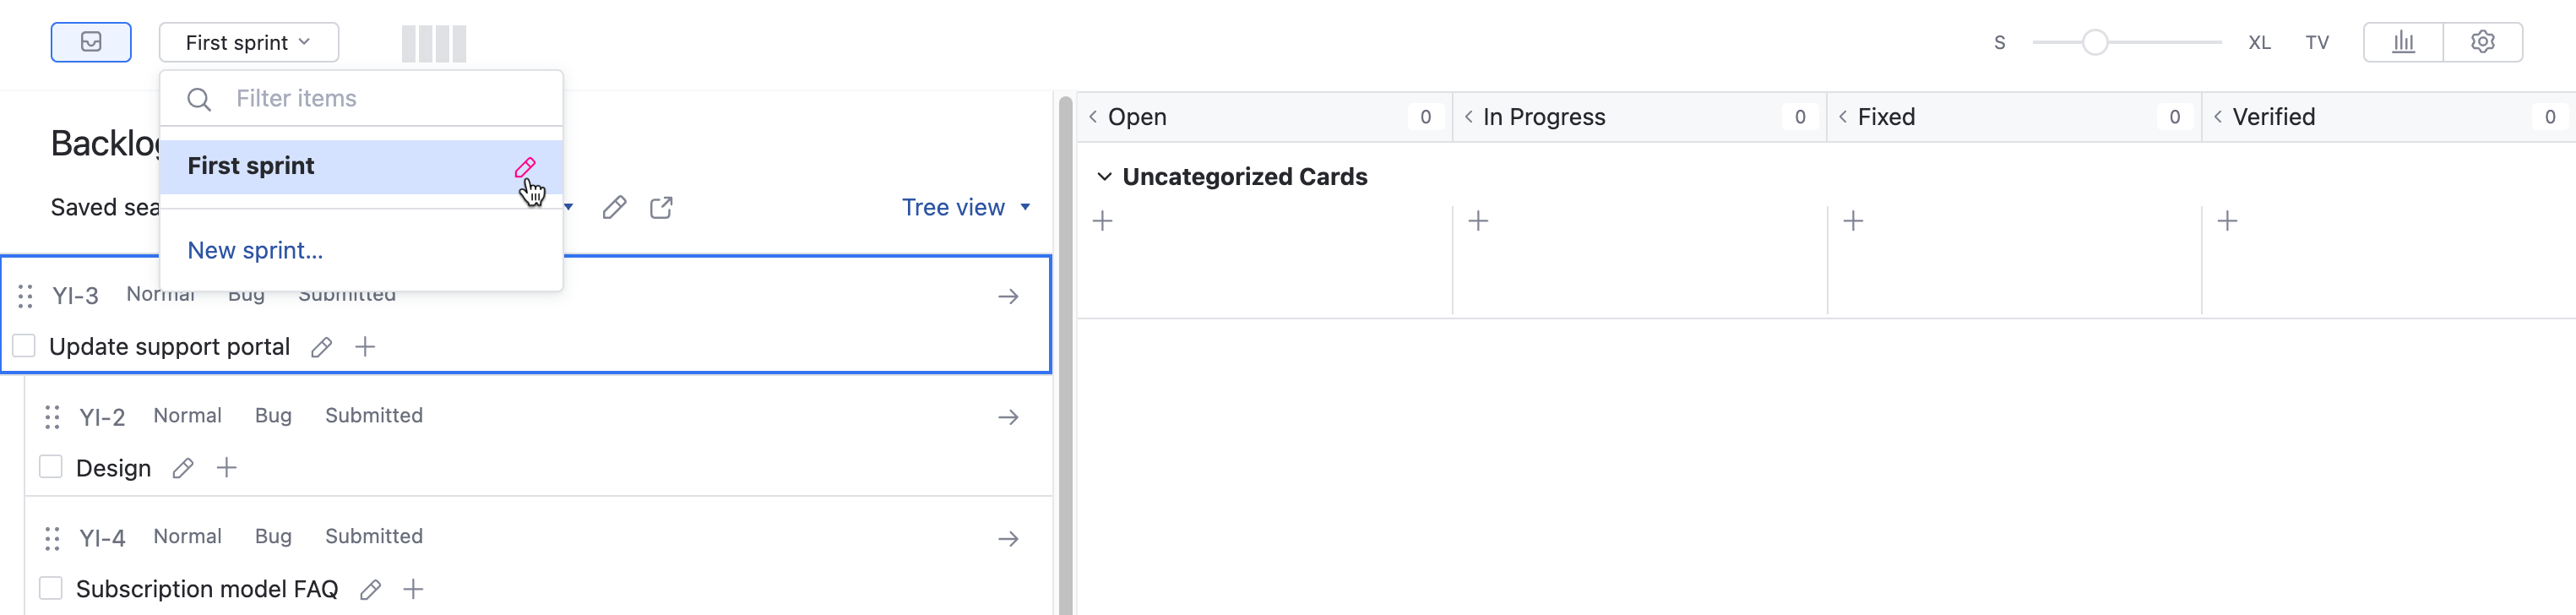Click the open-in-new-window icon next to saved search

(x=661, y=208)
